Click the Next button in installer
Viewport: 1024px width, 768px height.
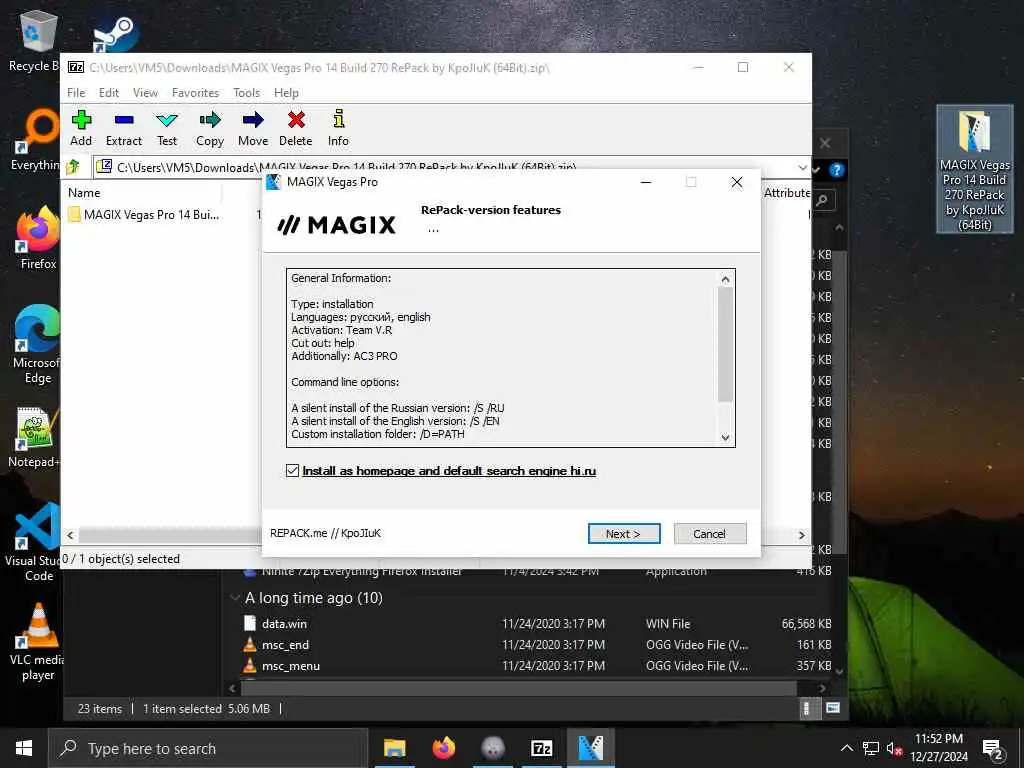624,534
